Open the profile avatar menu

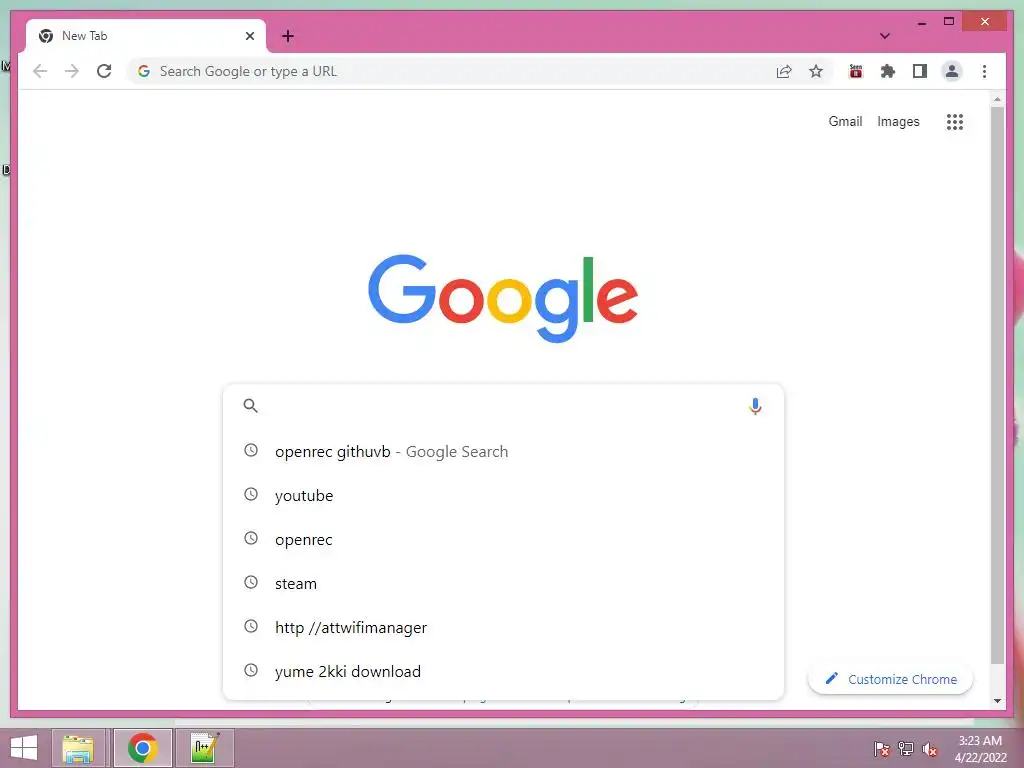(952, 71)
